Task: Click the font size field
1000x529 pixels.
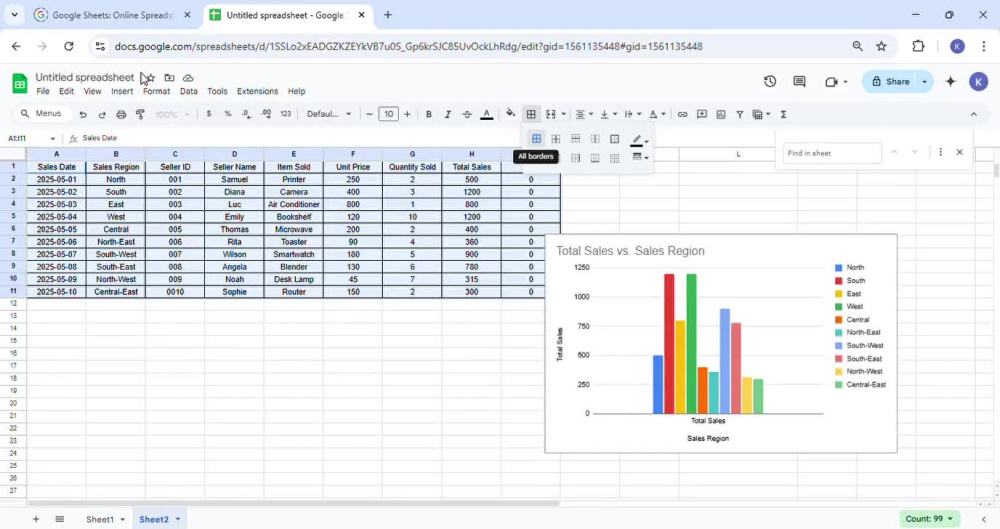Action: point(388,114)
